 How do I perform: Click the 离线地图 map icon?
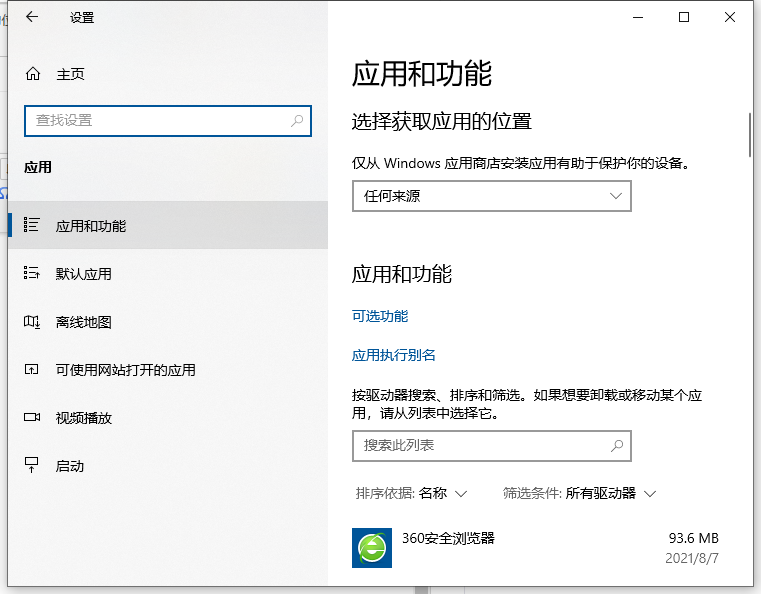tap(32, 322)
